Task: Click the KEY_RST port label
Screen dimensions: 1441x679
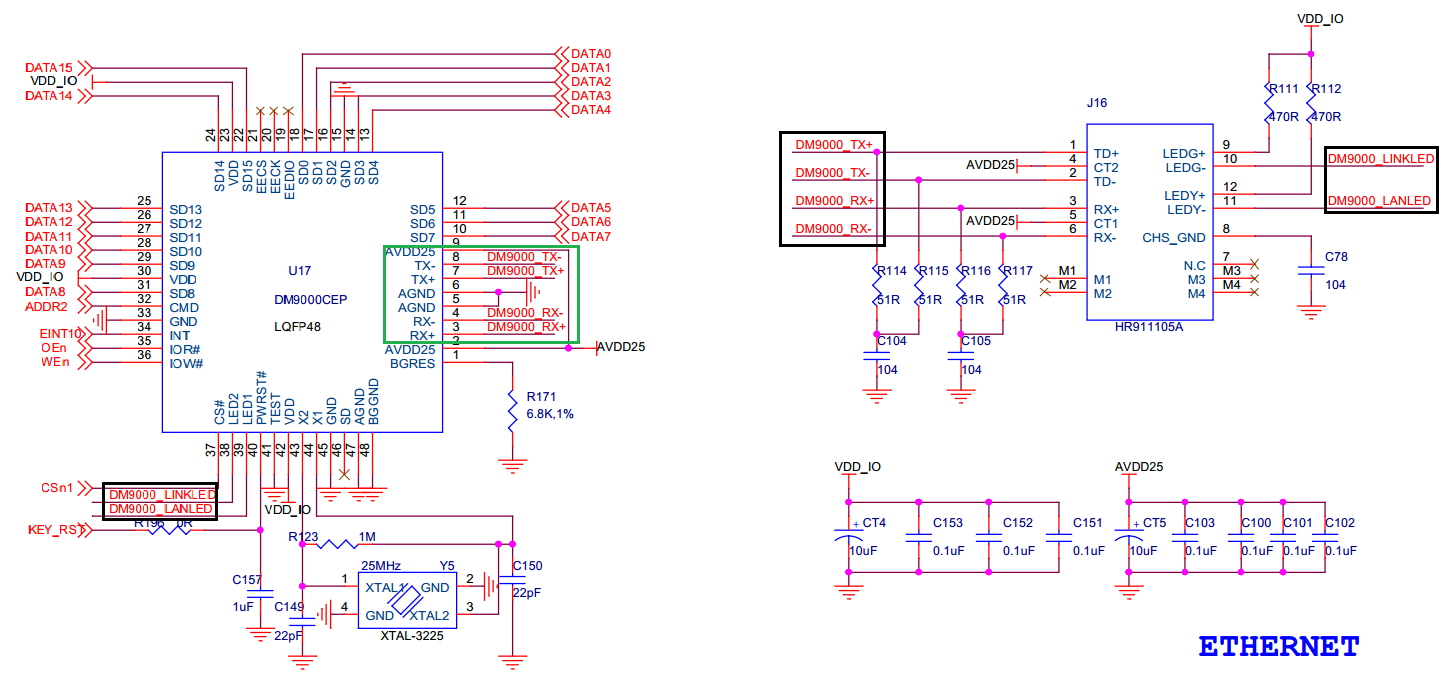Action: point(58,530)
